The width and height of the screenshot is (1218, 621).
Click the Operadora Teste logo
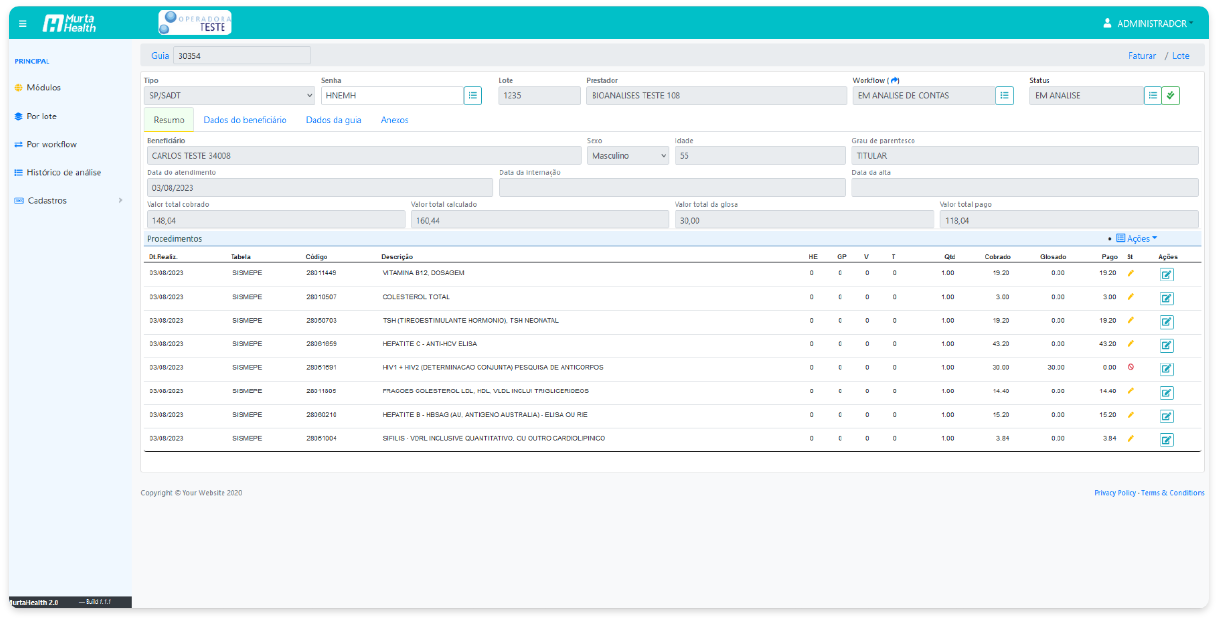tap(196, 22)
